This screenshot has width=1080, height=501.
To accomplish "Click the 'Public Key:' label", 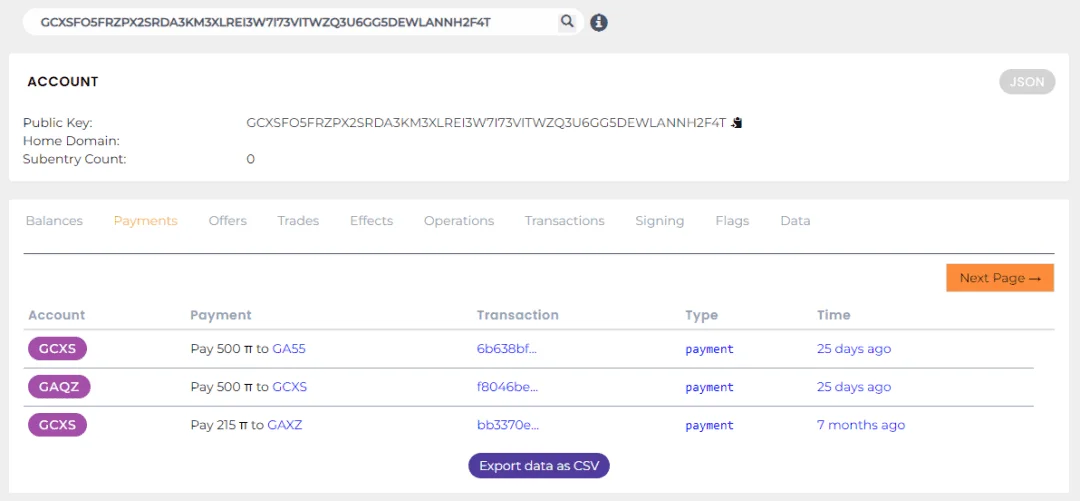I will [x=58, y=123].
